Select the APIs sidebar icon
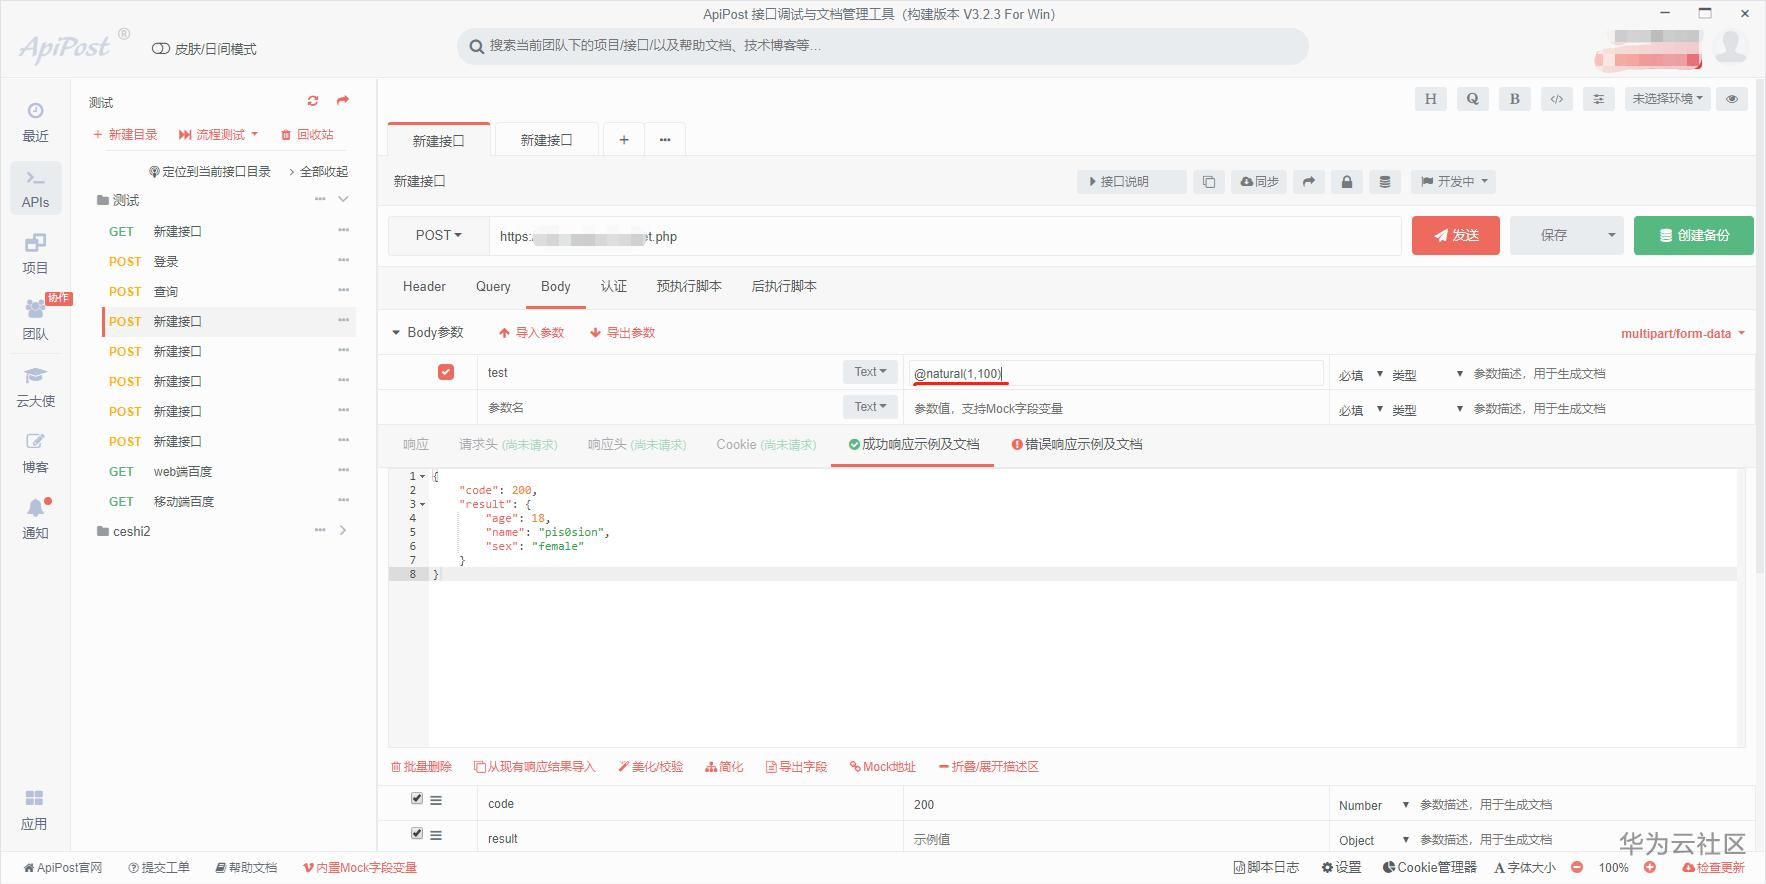 tap(35, 188)
